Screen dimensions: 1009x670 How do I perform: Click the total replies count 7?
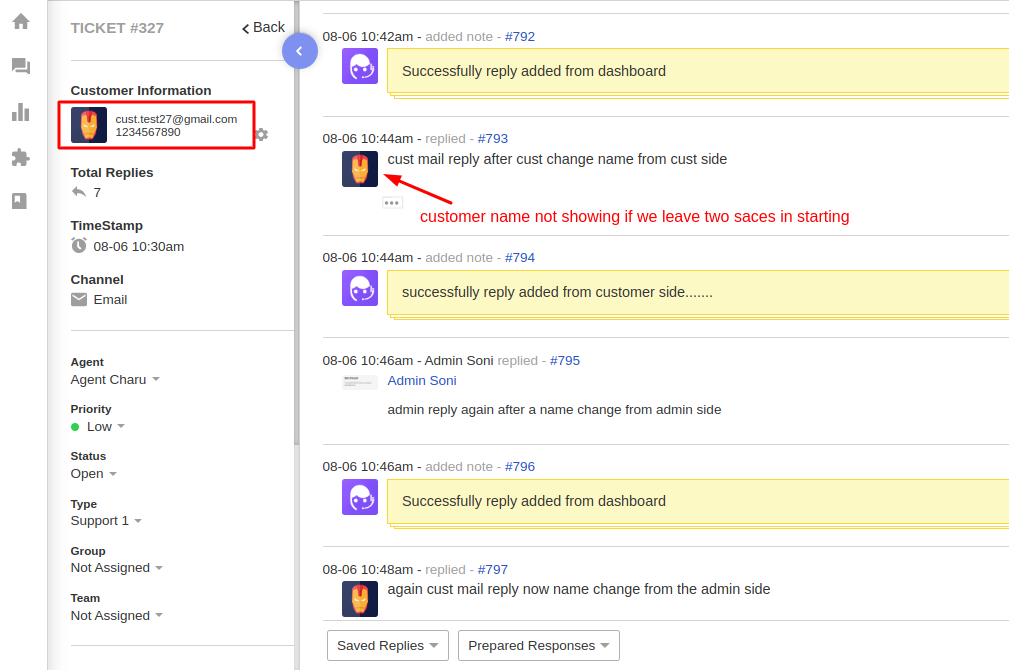click(x=97, y=192)
